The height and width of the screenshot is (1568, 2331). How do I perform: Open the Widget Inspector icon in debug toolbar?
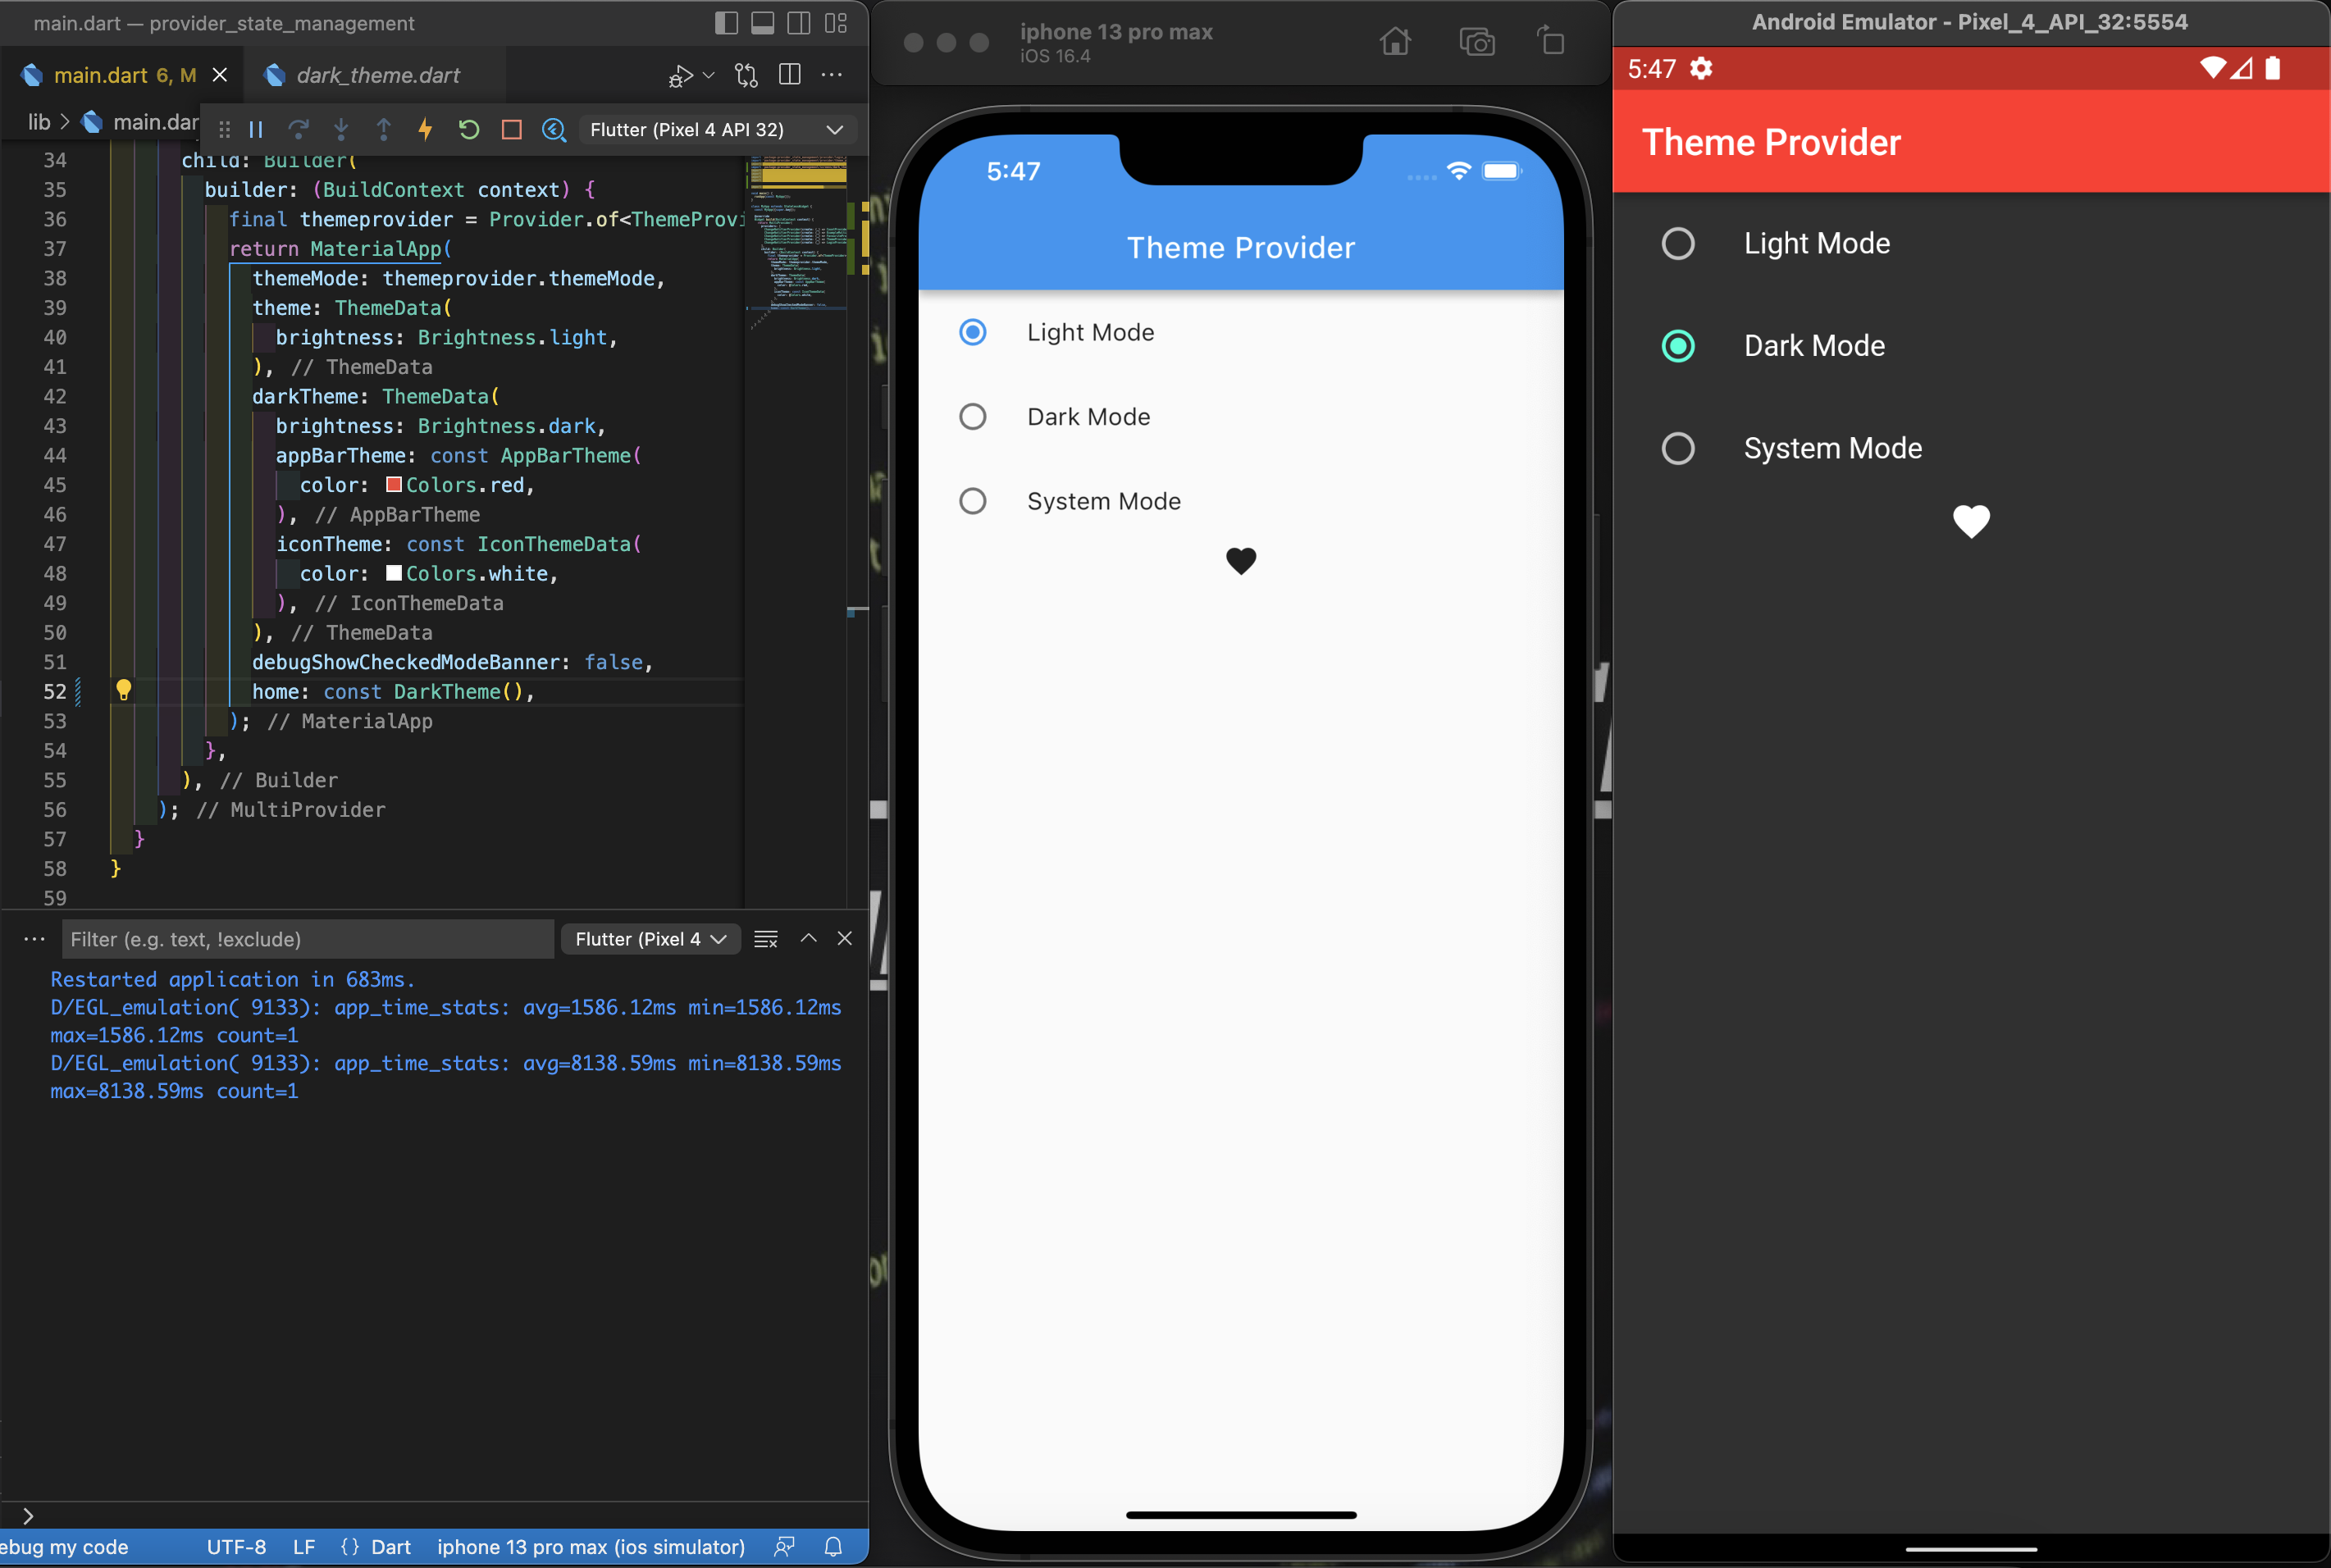pyautogui.click(x=553, y=129)
